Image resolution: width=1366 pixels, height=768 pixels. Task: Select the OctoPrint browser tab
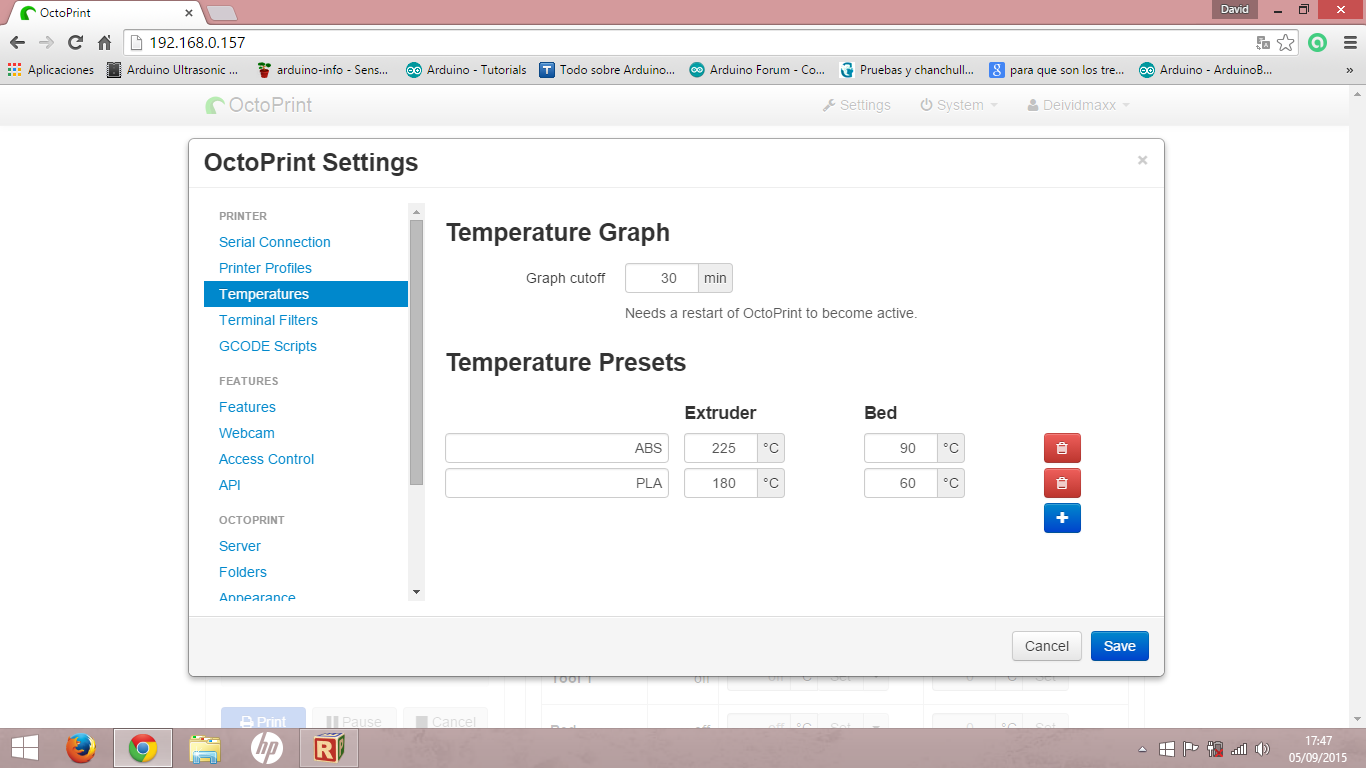[x=107, y=12]
